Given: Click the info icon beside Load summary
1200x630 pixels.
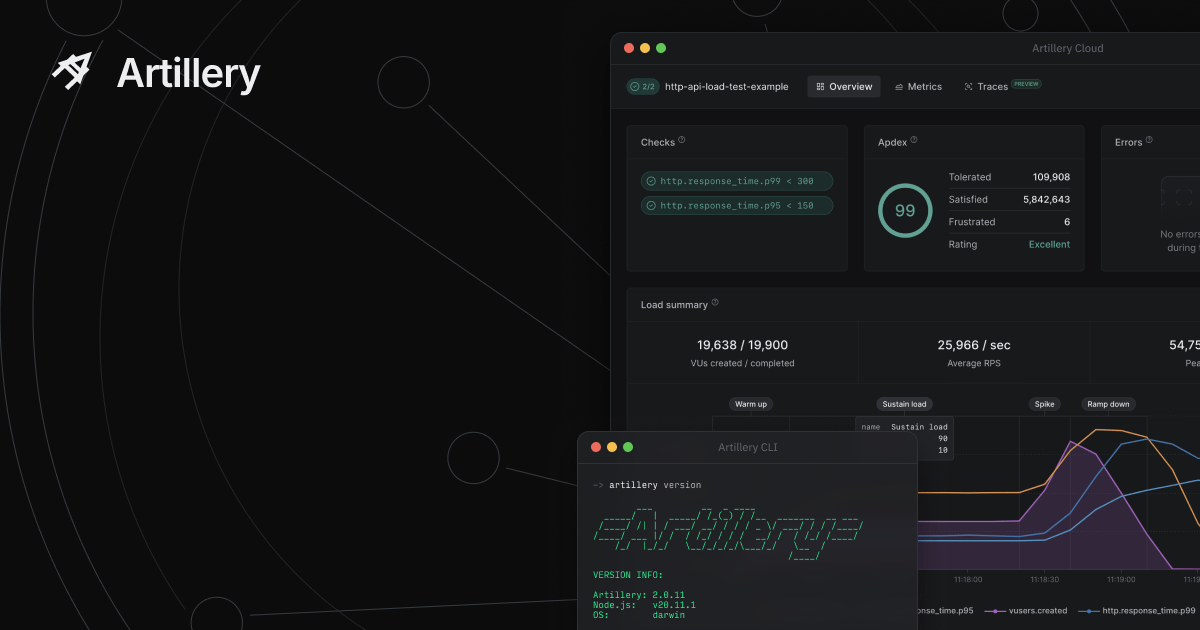Looking at the screenshot, I should tap(715, 303).
